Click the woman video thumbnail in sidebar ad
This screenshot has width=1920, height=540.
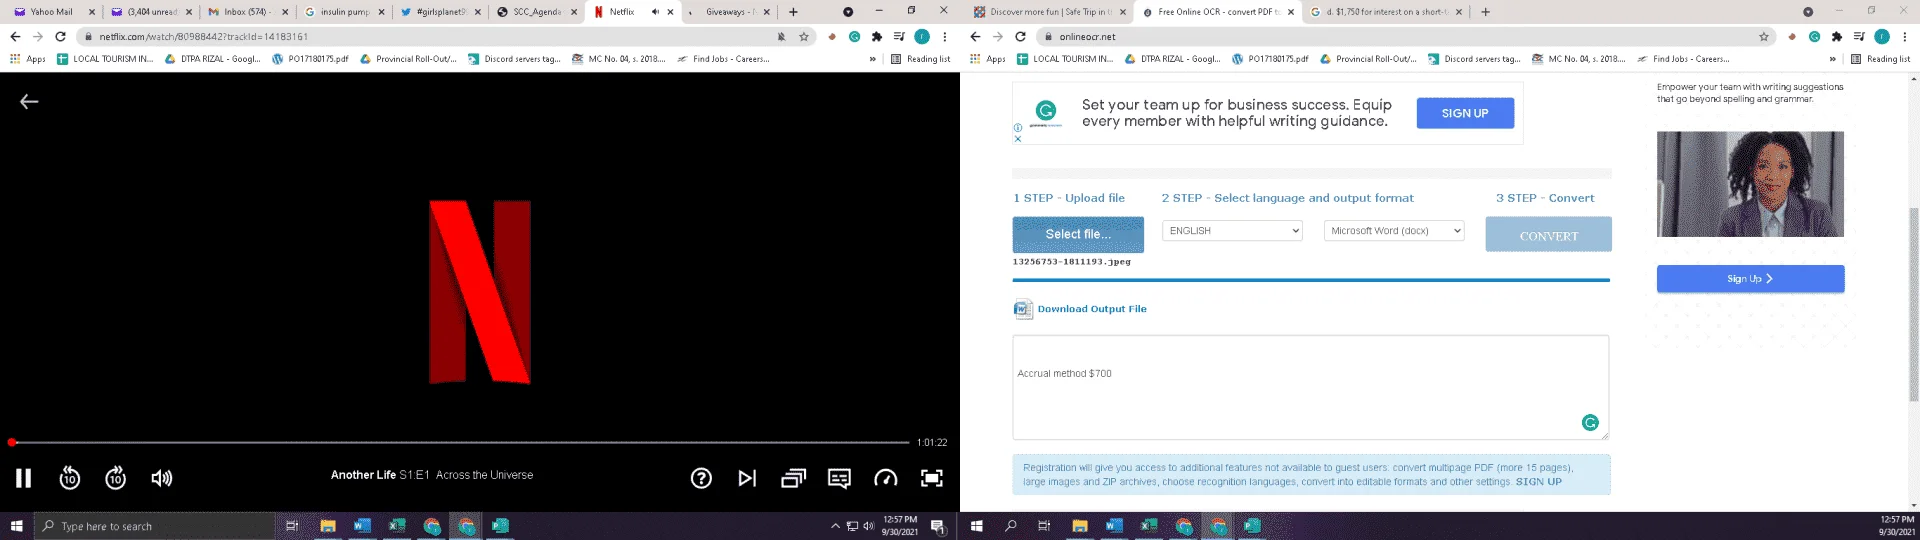pyautogui.click(x=1750, y=184)
